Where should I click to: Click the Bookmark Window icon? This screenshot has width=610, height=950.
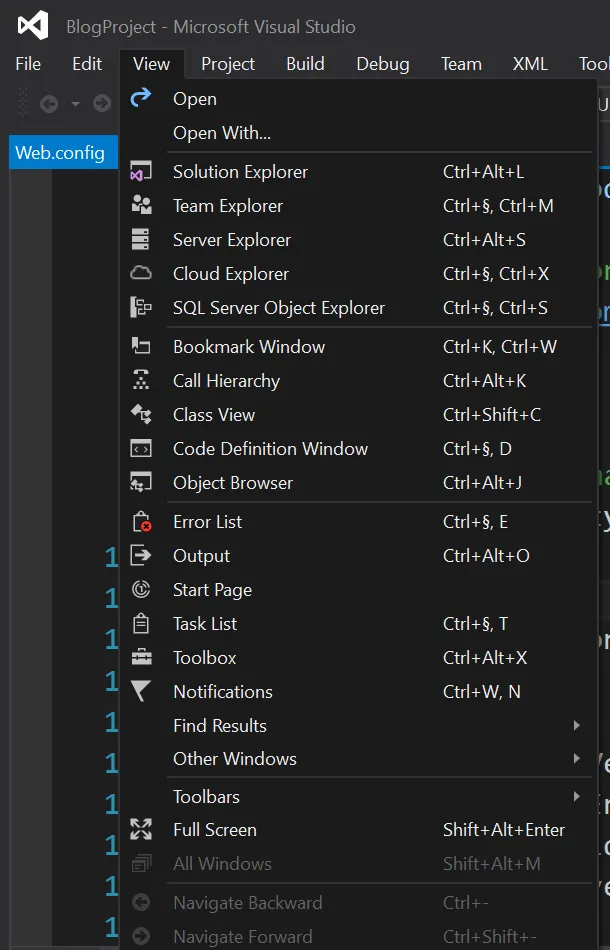[x=141, y=346]
